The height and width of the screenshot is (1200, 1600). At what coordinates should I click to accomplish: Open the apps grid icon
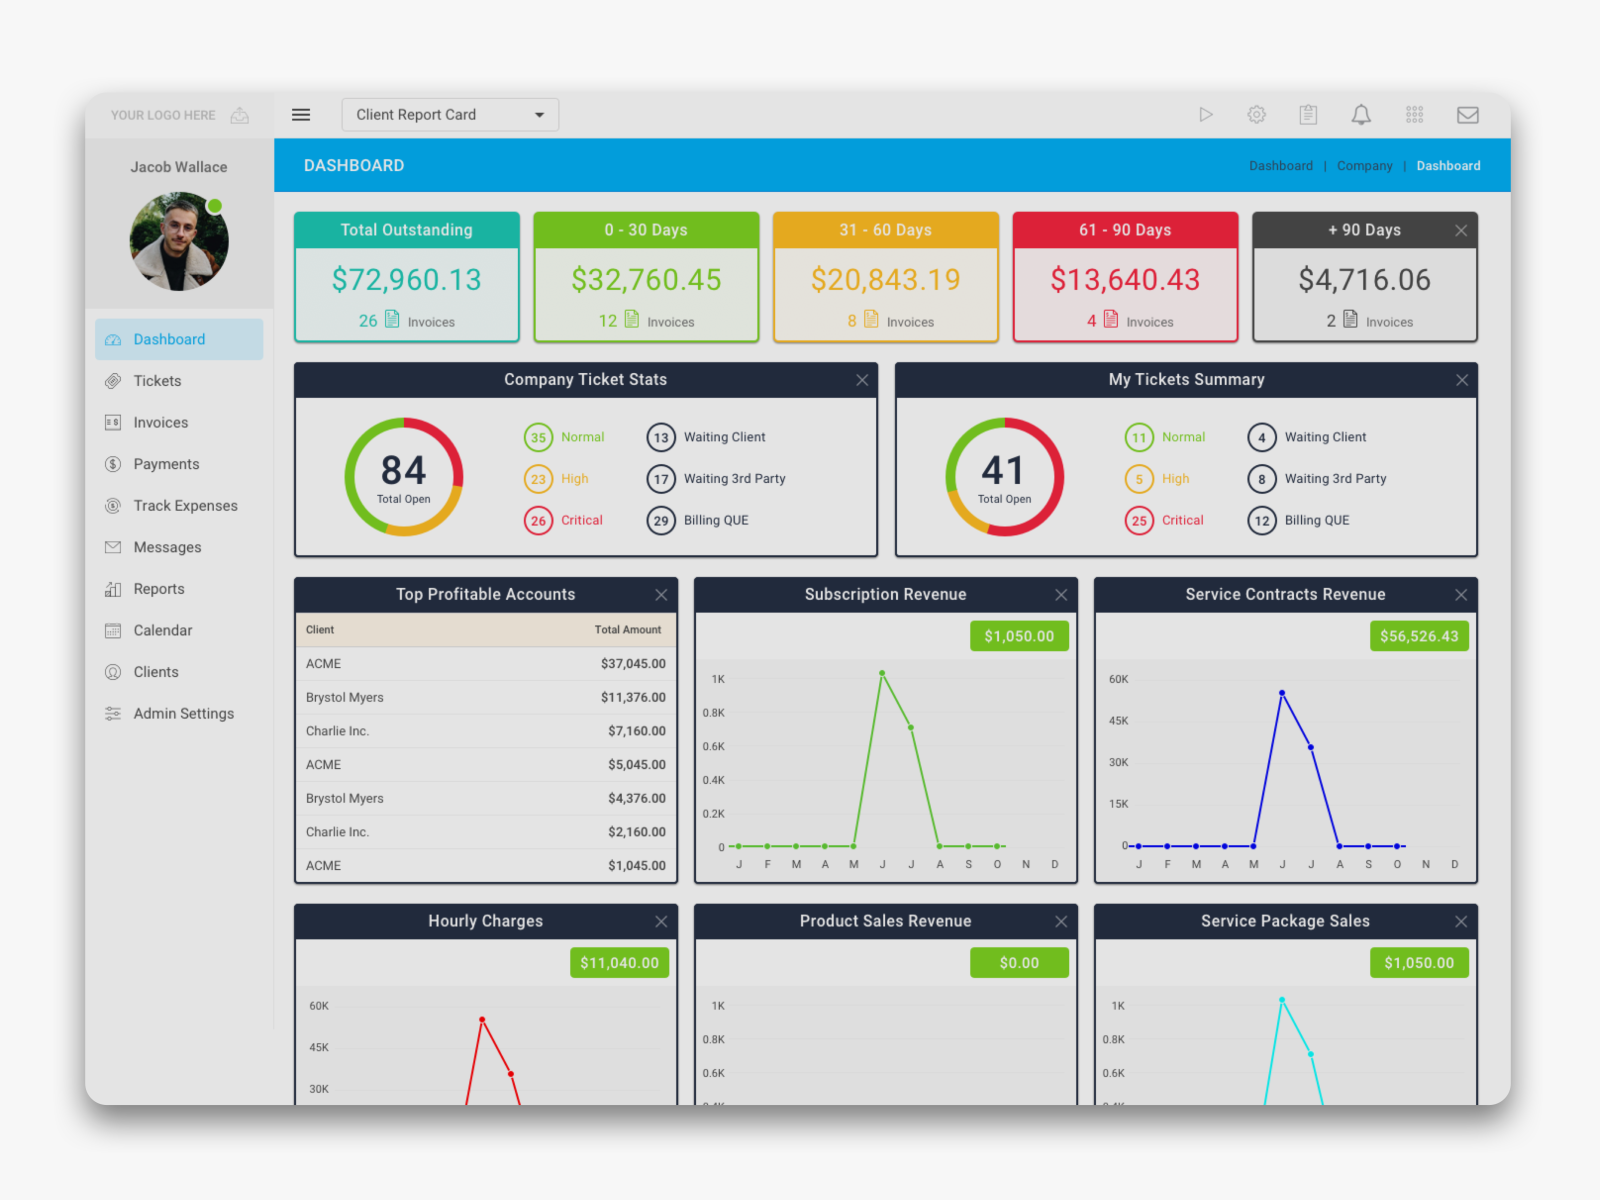[x=1414, y=115]
